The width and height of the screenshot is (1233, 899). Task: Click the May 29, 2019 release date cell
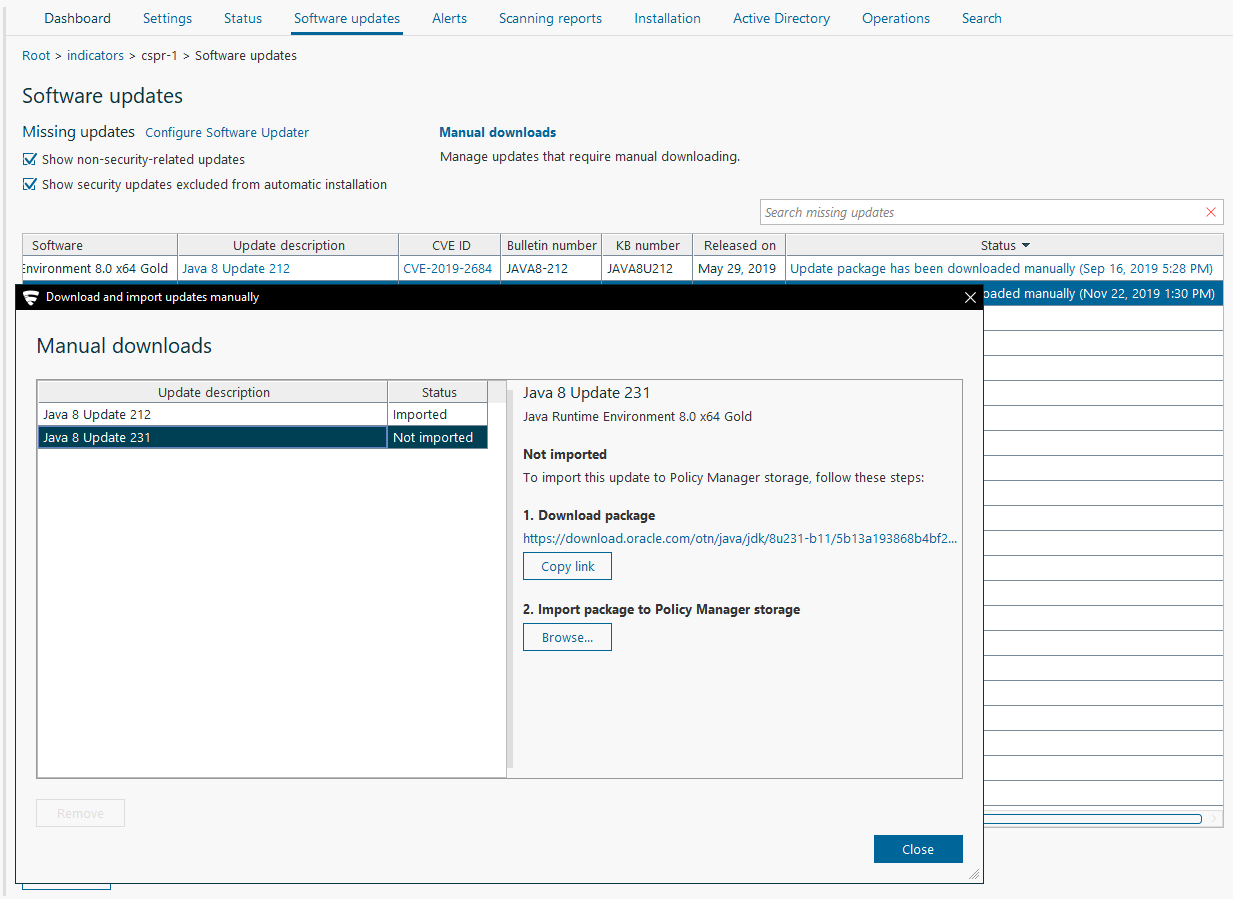(x=739, y=269)
